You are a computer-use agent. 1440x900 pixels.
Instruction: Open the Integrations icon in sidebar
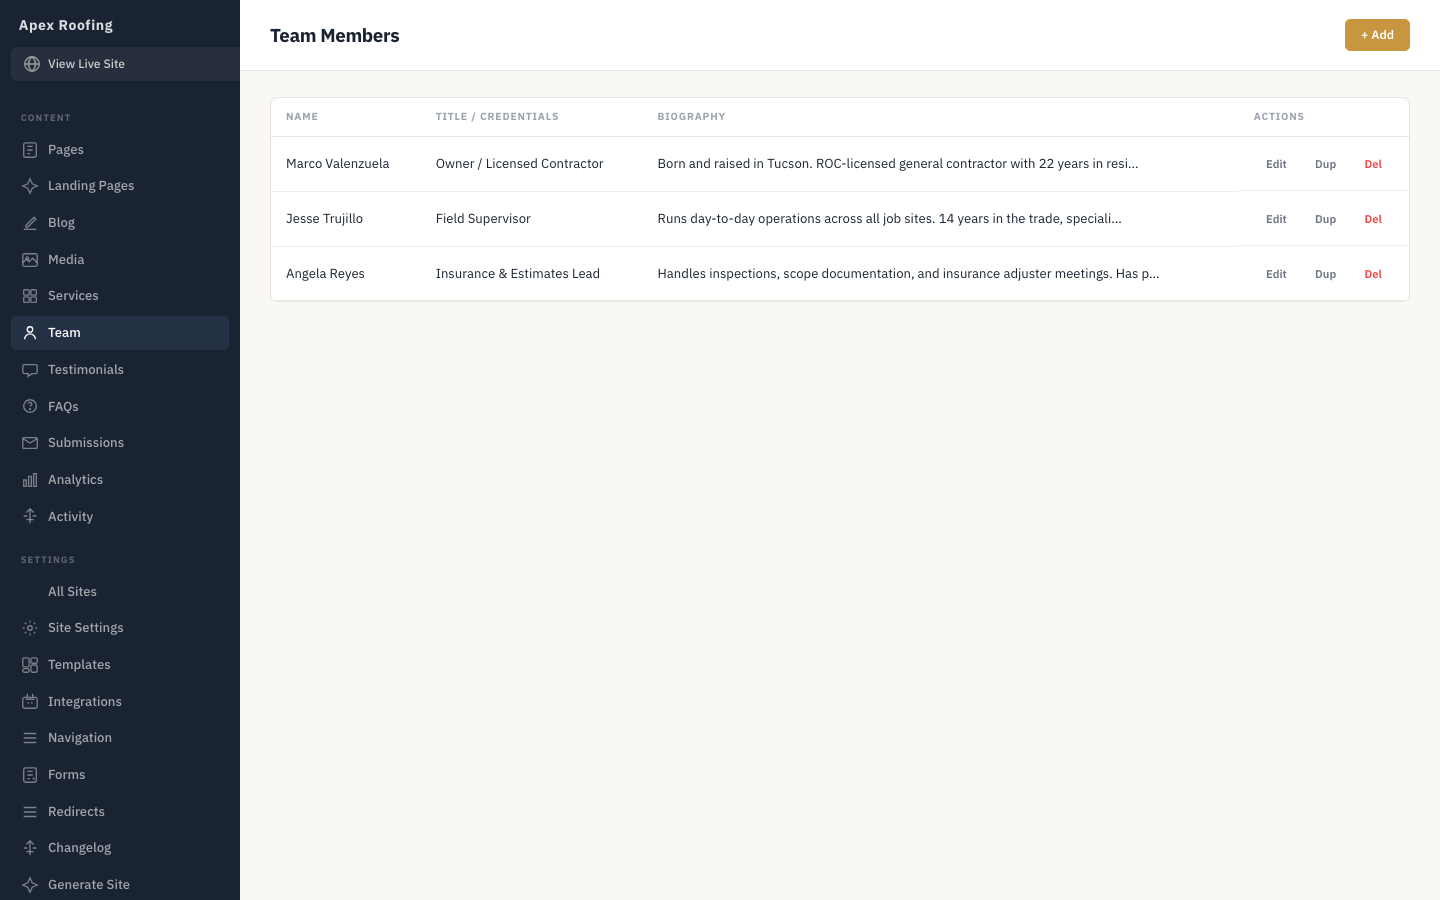pos(30,702)
